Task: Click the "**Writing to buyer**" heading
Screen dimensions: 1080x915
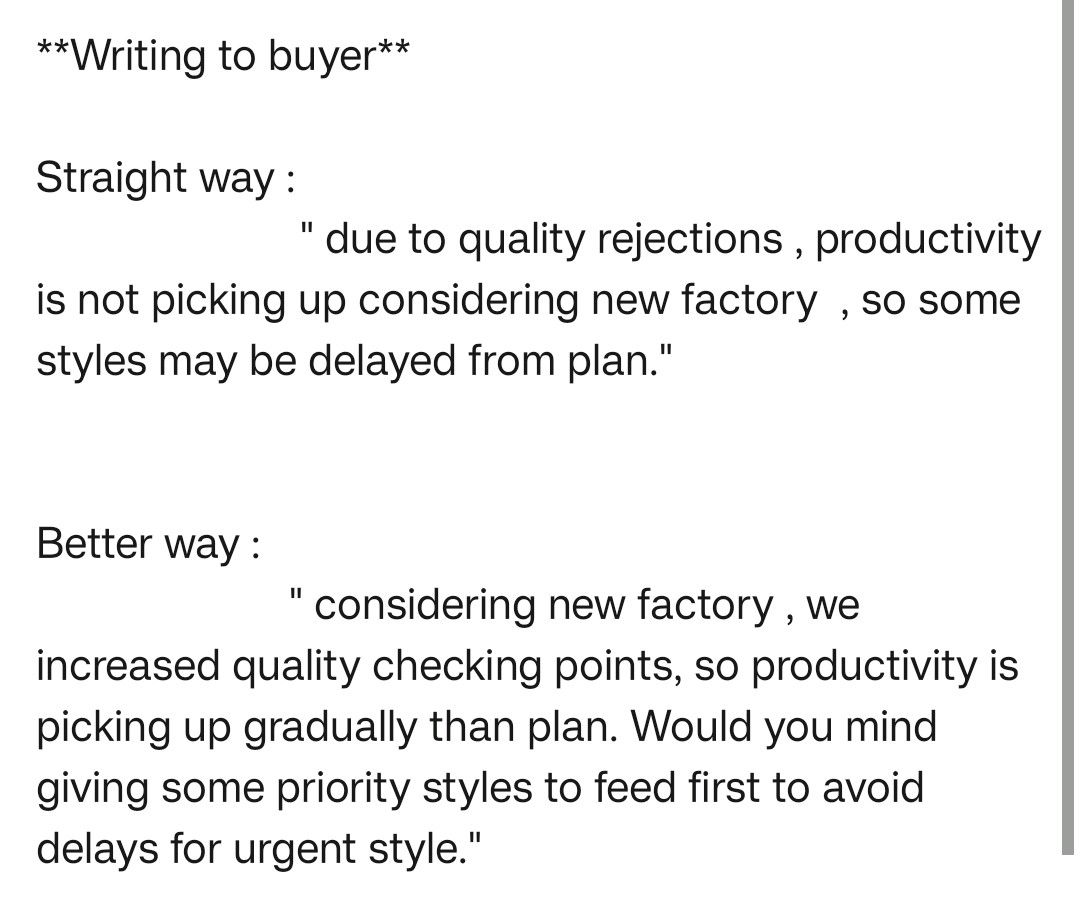Action: tap(222, 56)
